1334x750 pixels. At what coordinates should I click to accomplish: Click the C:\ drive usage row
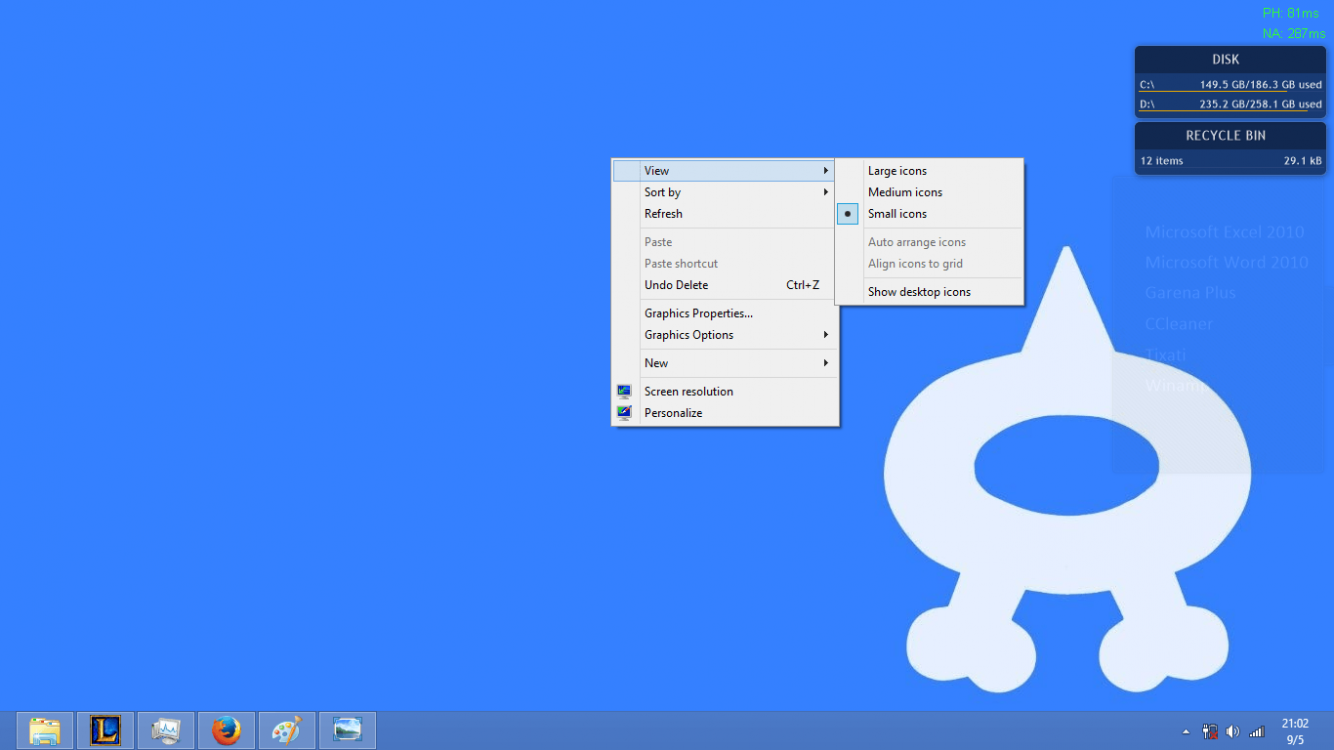(x=1230, y=85)
